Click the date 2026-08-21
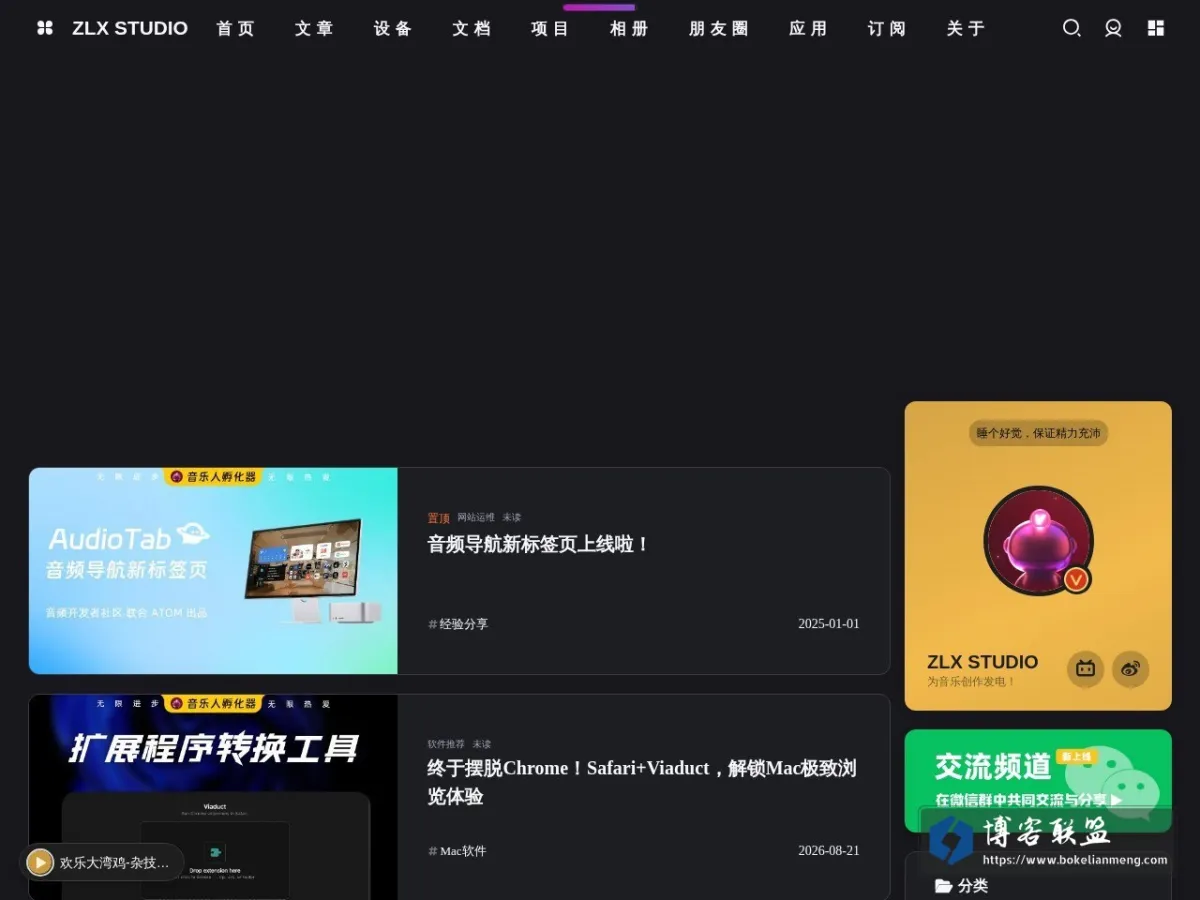Viewport: 1200px width, 900px height. pos(828,851)
